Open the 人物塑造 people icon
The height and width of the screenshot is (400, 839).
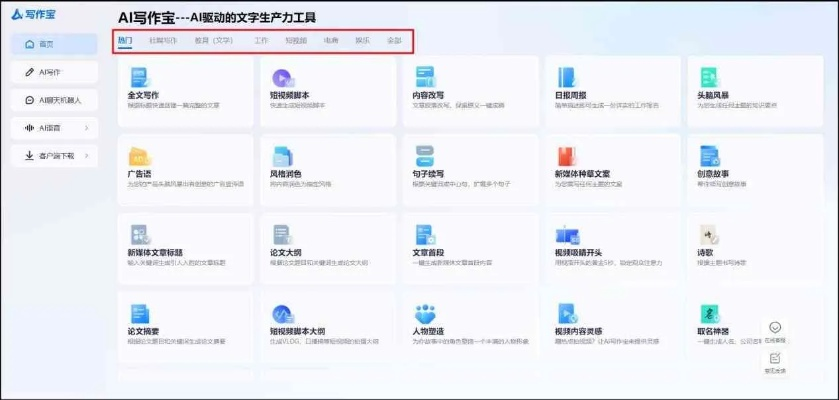[x=425, y=314]
